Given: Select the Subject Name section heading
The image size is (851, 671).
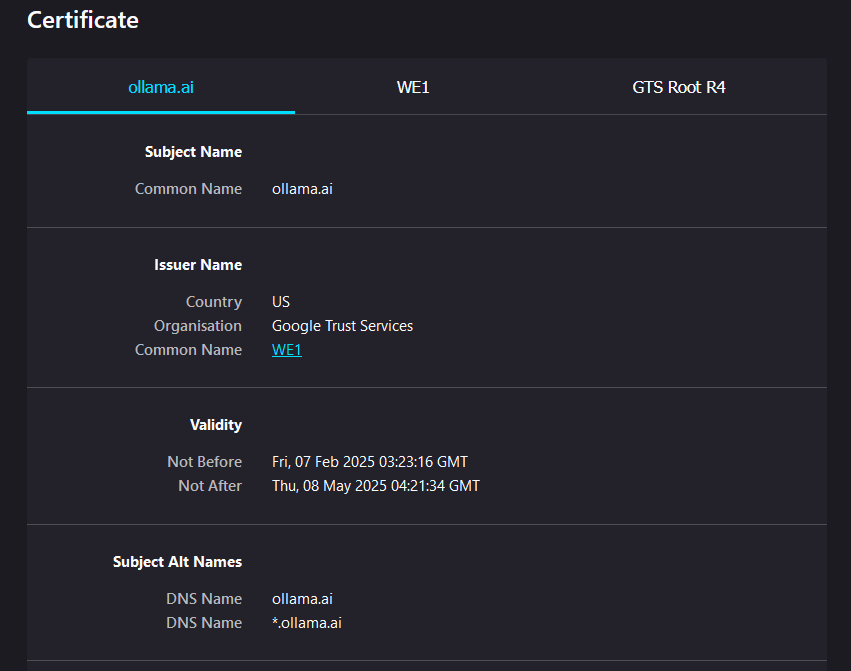Looking at the screenshot, I should 193,152.
